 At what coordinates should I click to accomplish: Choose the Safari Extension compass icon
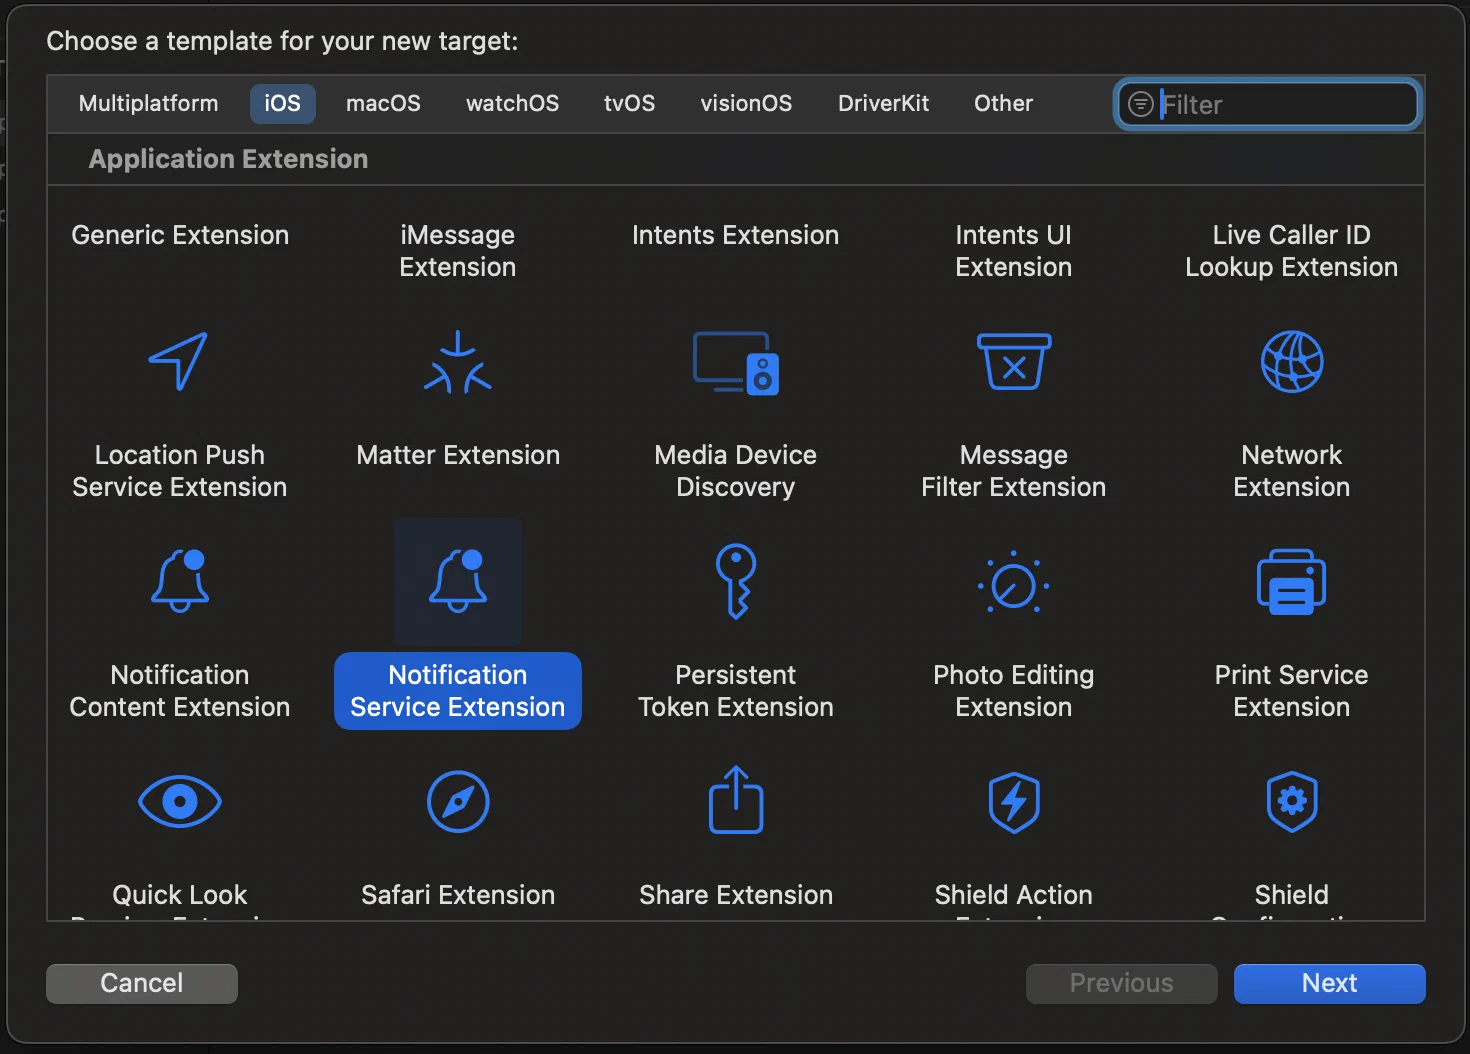pos(458,802)
